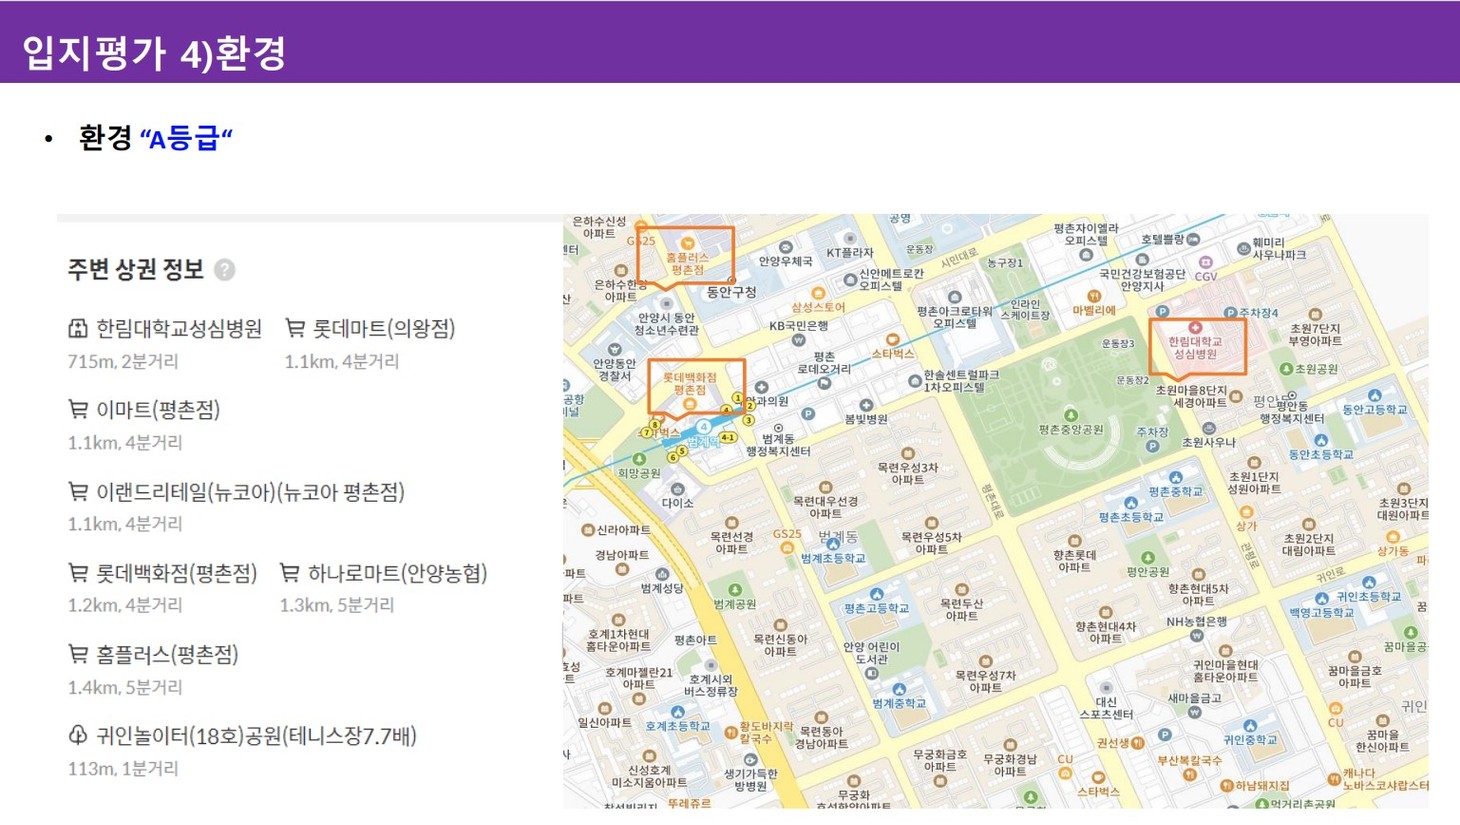The width and height of the screenshot is (1460, 825).
Task: Click the 범계동 행정복지센터 label on map
Action: 778,445
